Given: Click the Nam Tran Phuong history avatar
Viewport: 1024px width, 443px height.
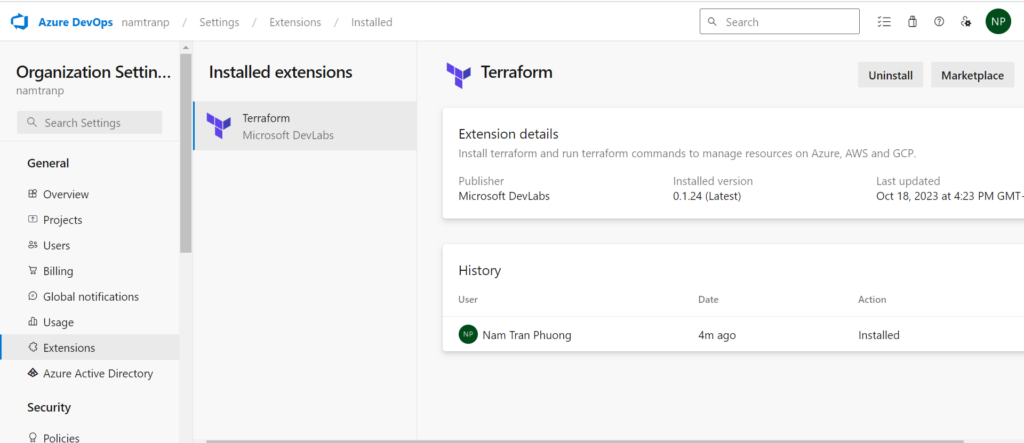Looking at the screenshot, I should coord(468,334).
